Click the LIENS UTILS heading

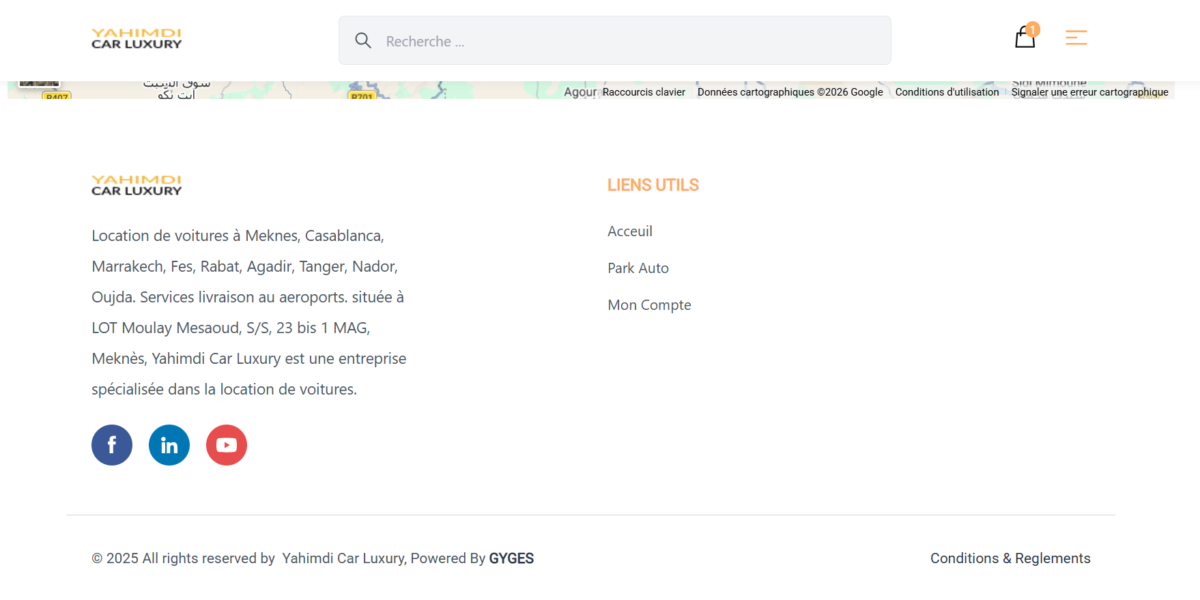click(x=653, y=185)
